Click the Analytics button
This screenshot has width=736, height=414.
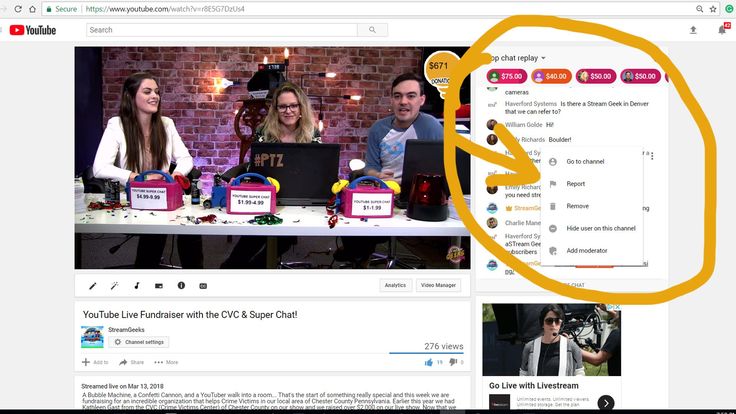click(x=395, y=285)
